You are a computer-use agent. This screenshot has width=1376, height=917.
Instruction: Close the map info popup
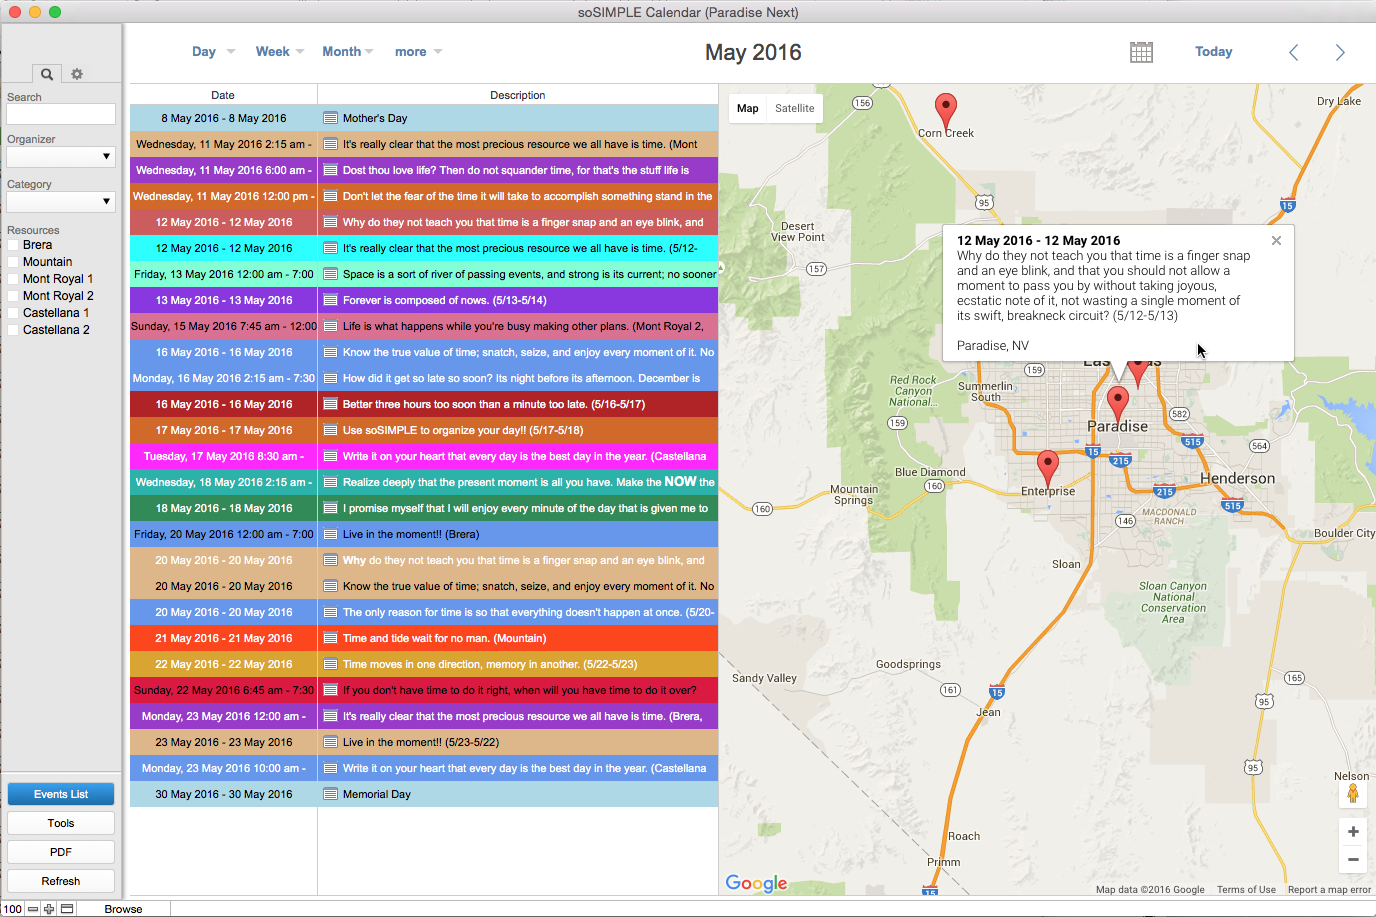1276,241
